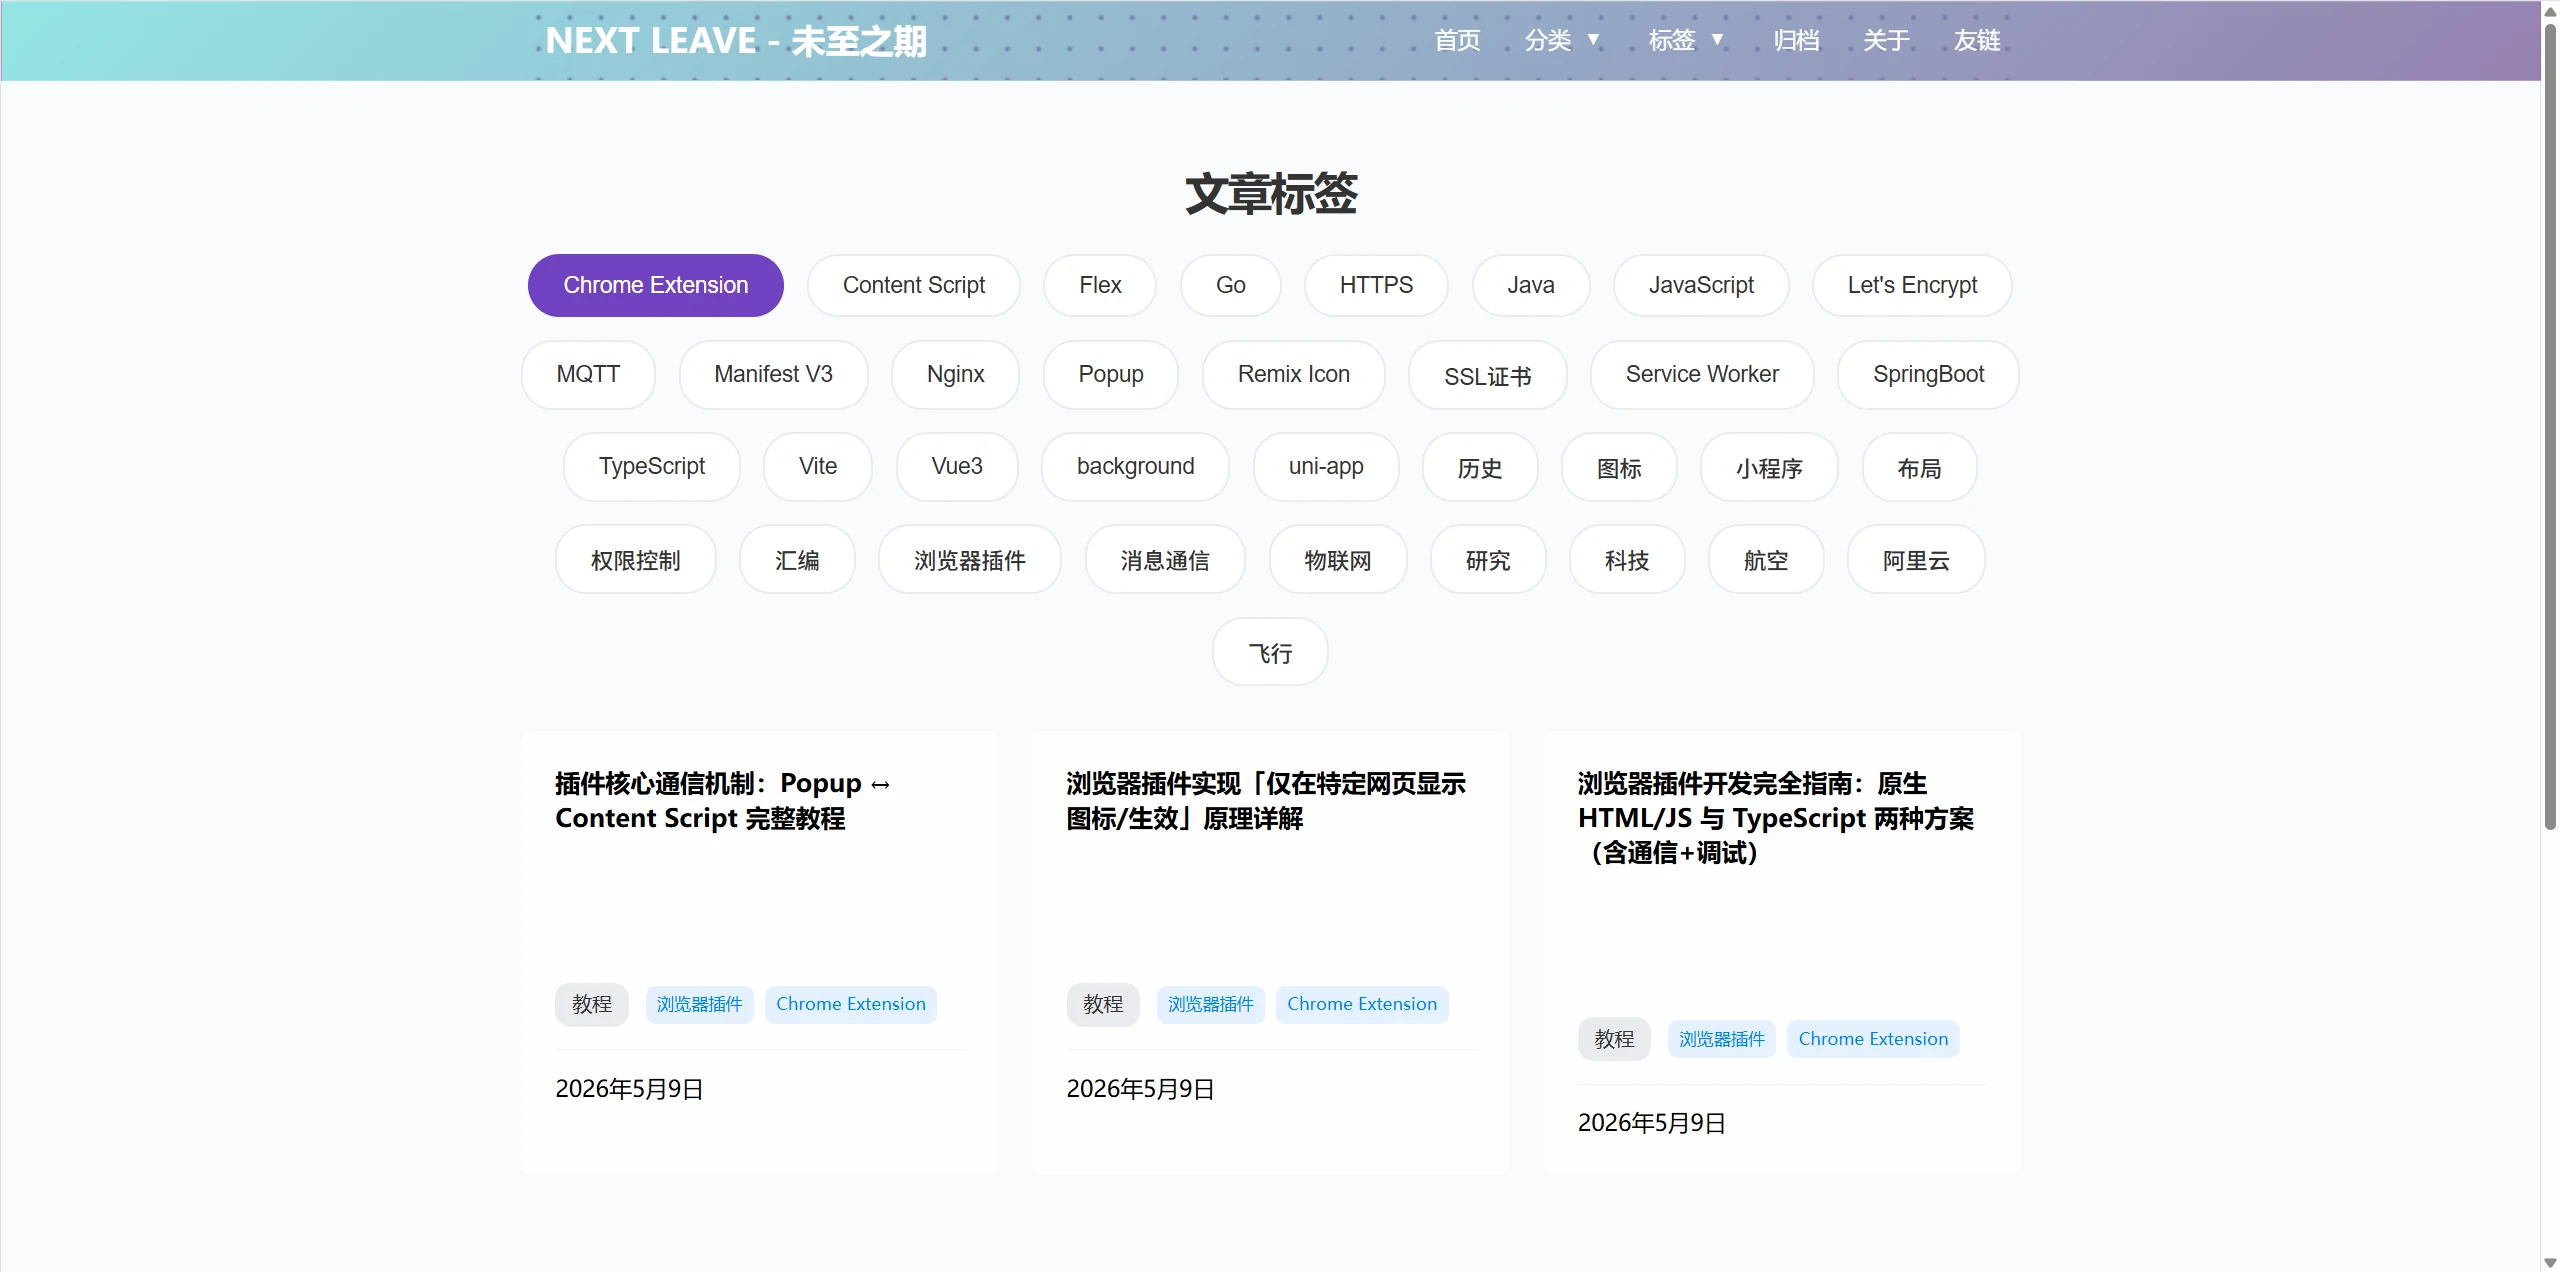The width and height of the screenshot is (2560, 1272).
Task: Filter by Manifest V3 tag
Action: pos(773,374)
